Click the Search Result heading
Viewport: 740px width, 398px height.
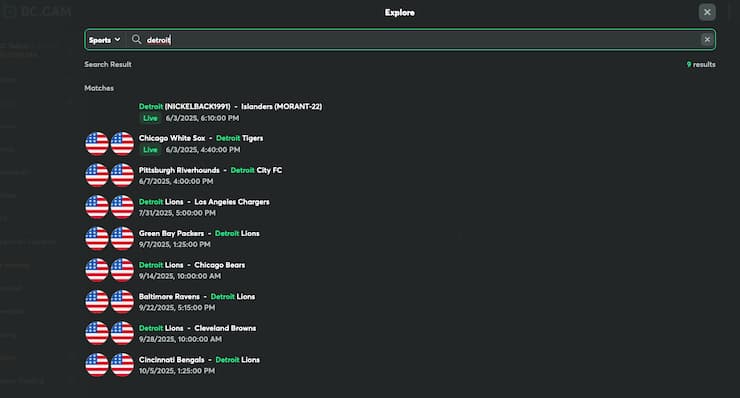108,64
